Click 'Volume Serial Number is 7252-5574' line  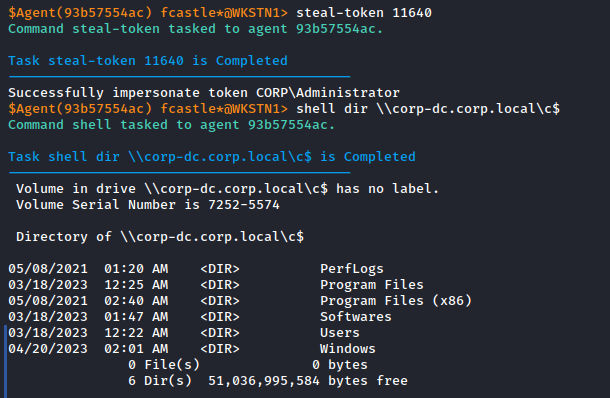pyautogui.click(x=148, y=205)
